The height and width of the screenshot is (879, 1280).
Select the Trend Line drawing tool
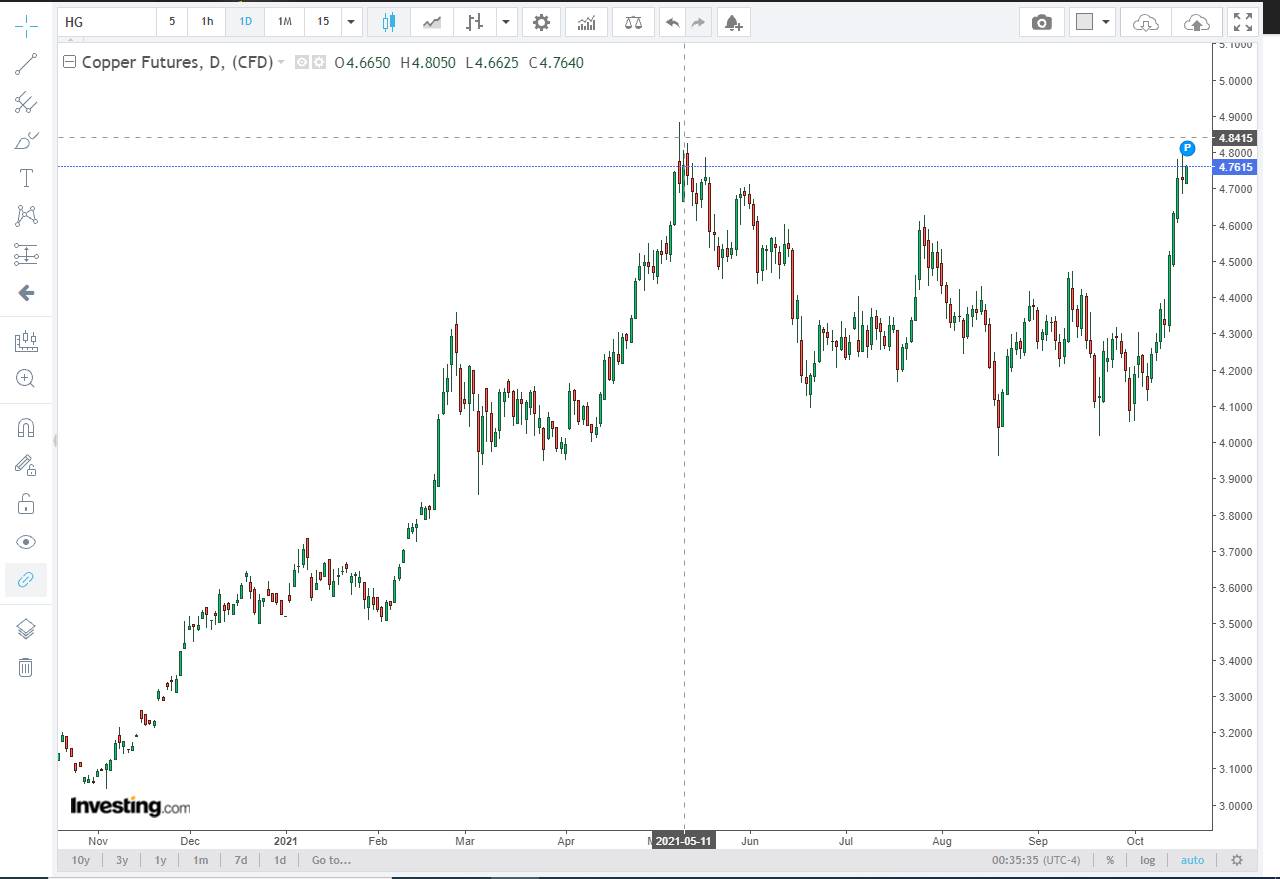click(x=25, y=66)
